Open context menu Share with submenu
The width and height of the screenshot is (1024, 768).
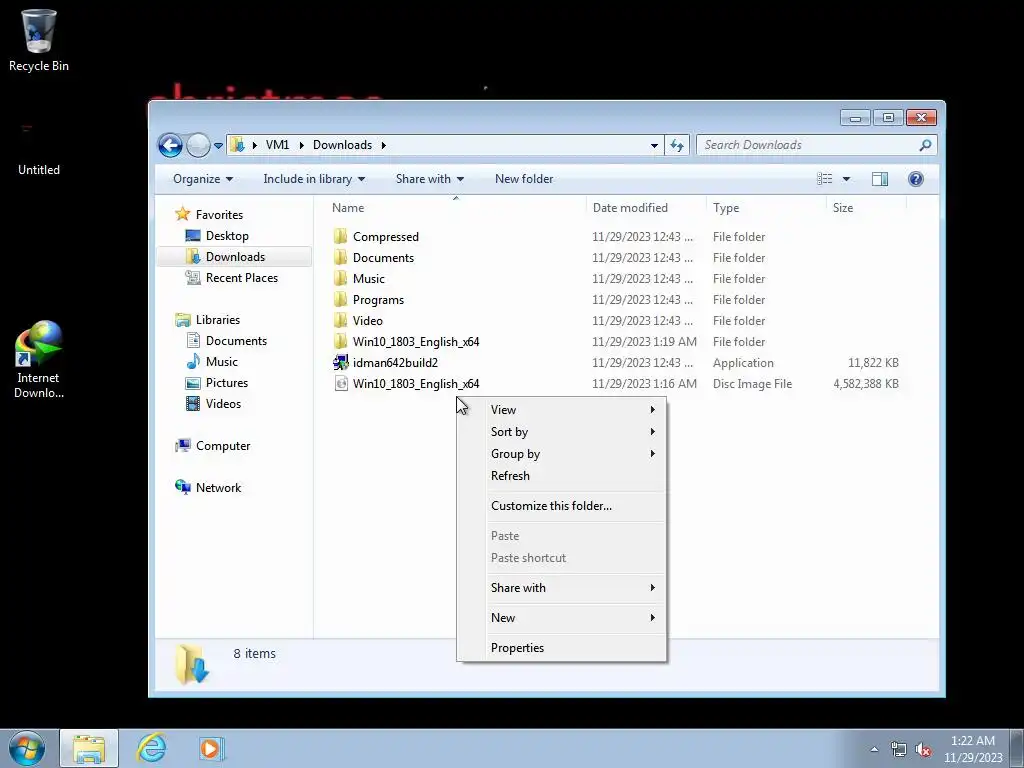click(562, 588)
